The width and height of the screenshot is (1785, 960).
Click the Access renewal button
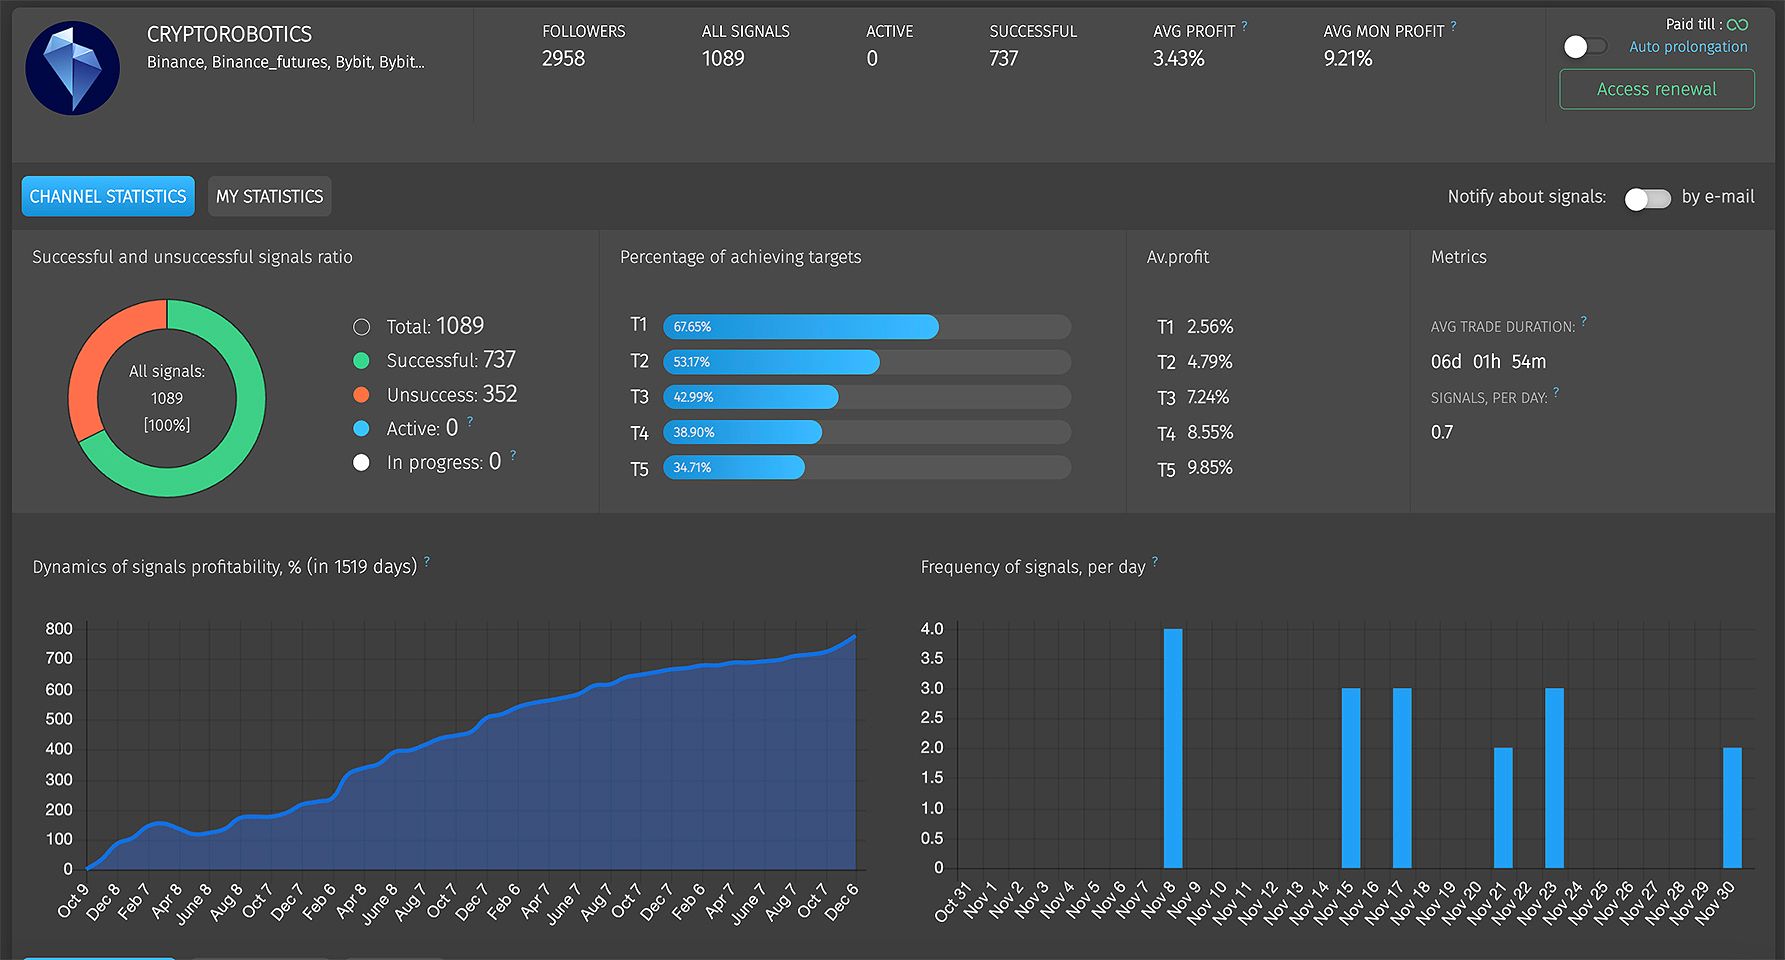(1656, 89)
